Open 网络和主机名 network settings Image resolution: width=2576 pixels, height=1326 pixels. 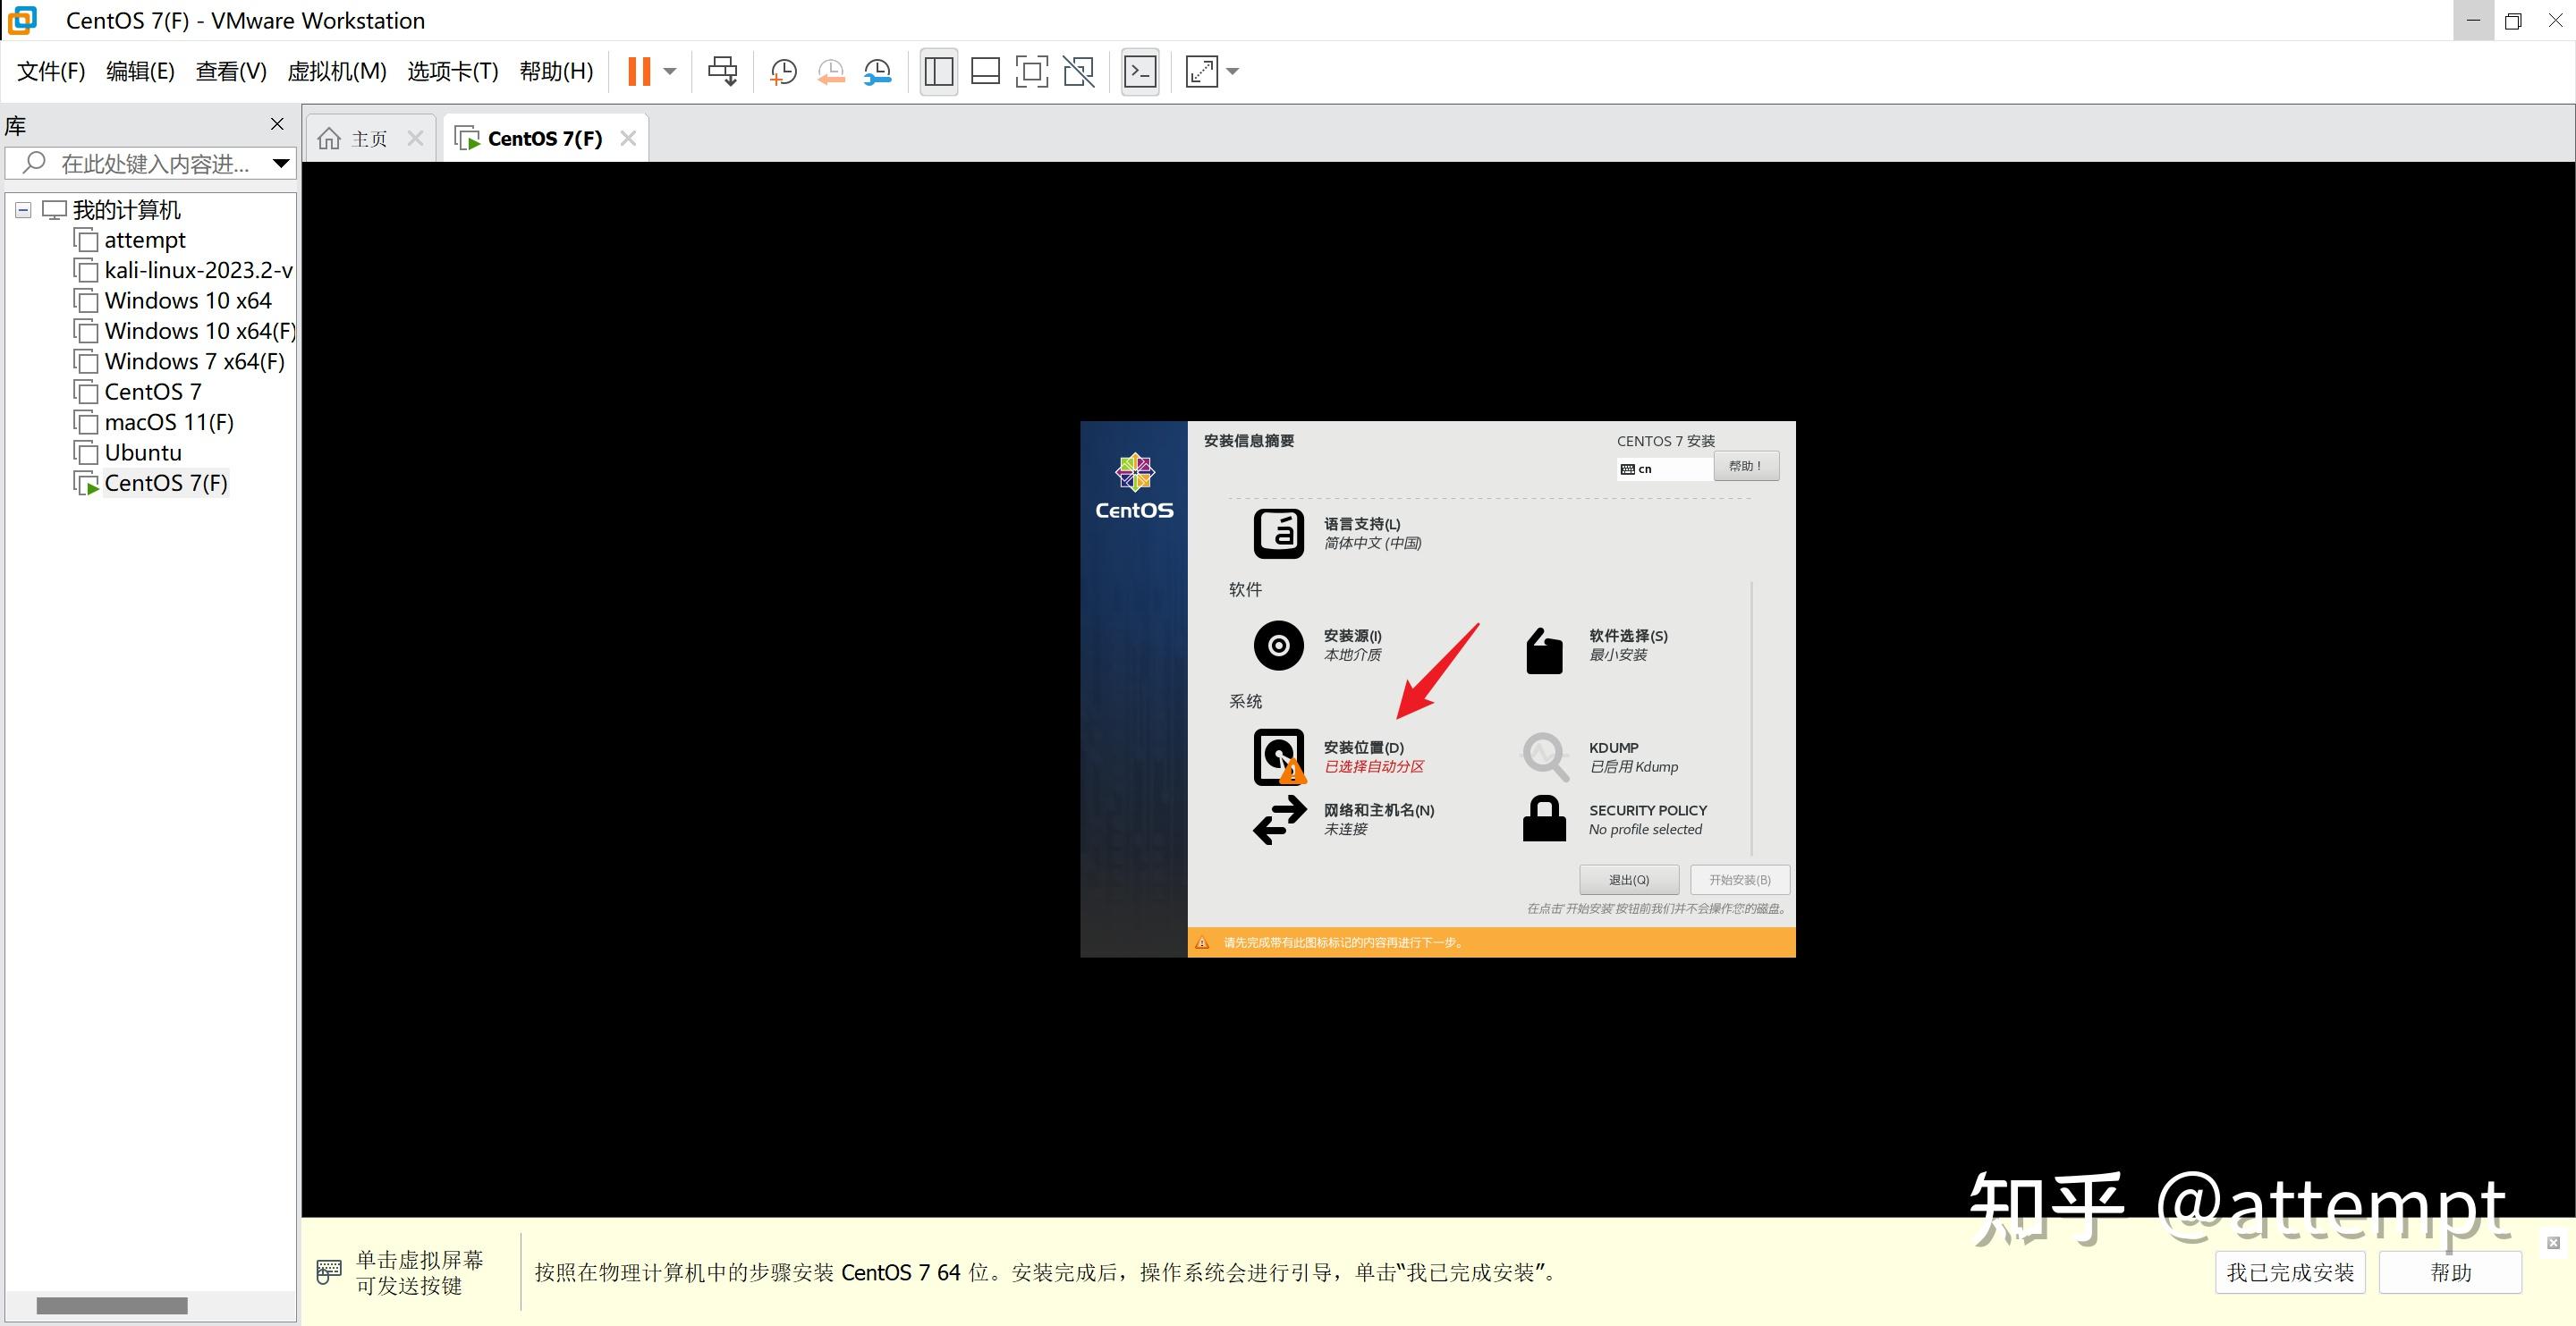coord(1378,818)
